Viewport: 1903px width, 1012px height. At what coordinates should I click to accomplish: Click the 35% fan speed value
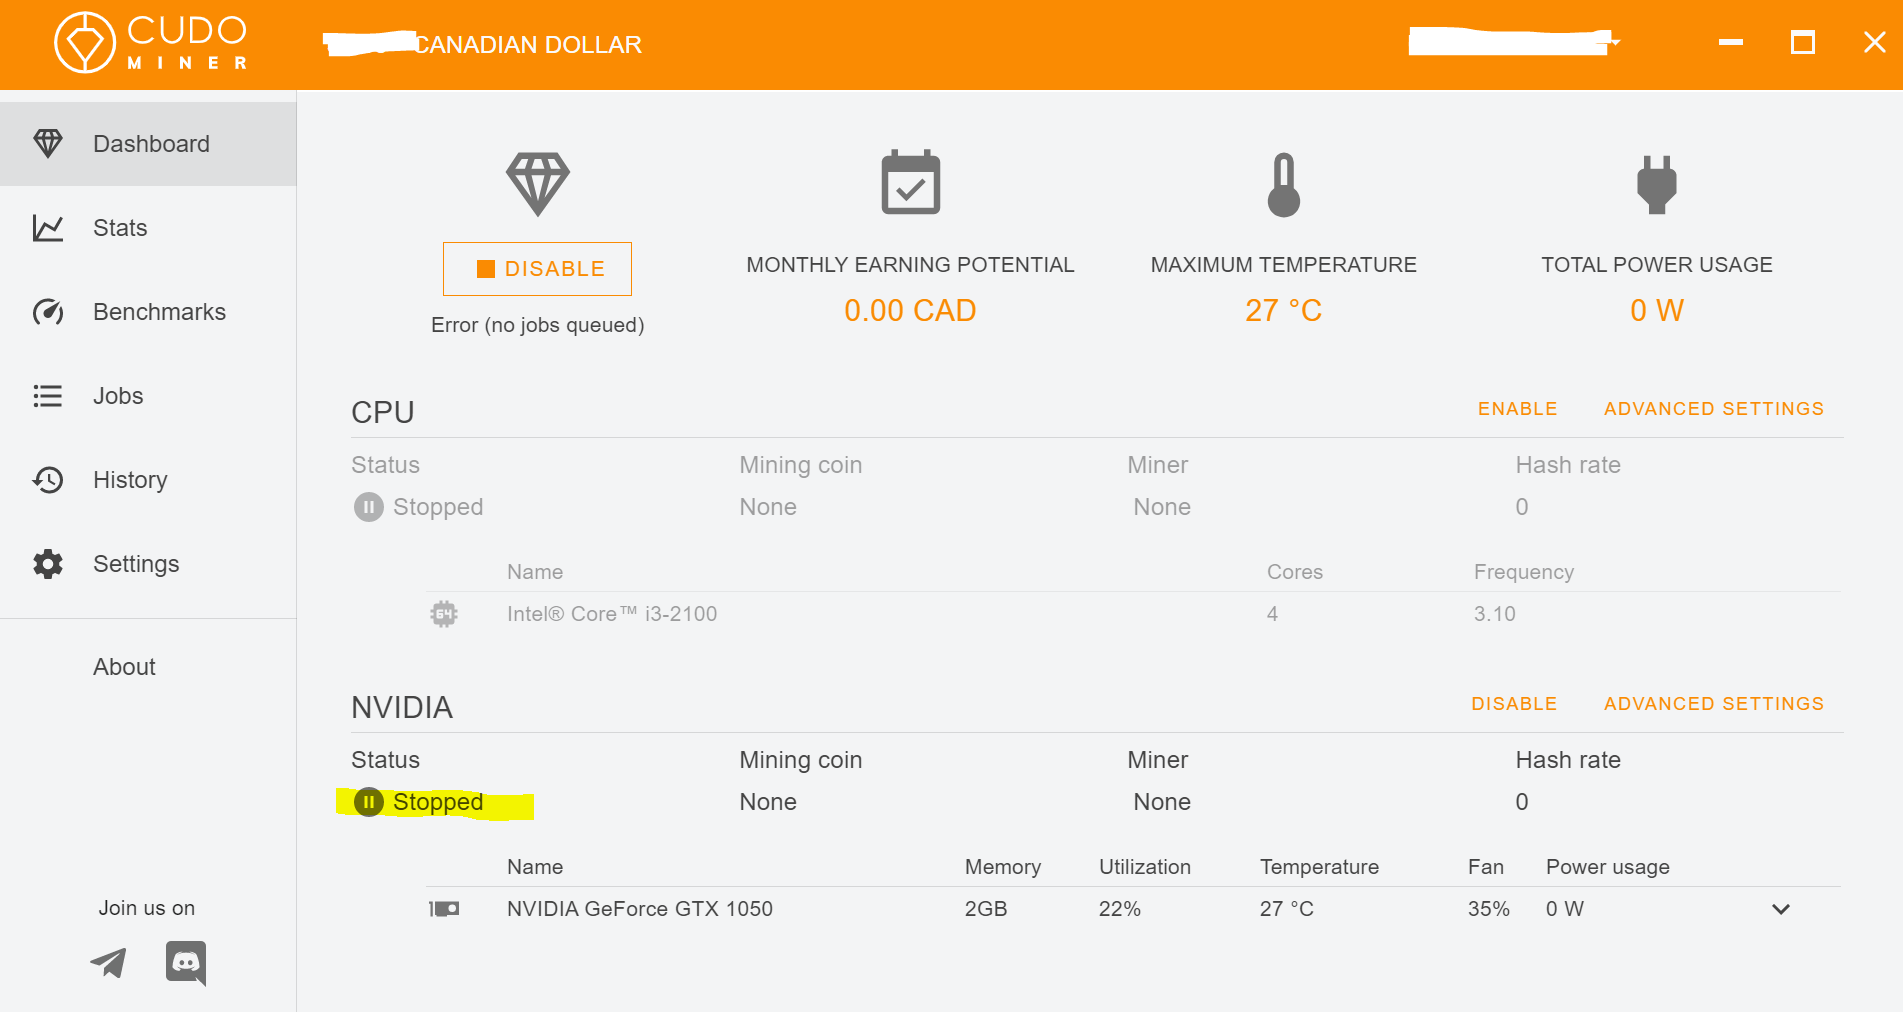click(x=1488, y=909)
